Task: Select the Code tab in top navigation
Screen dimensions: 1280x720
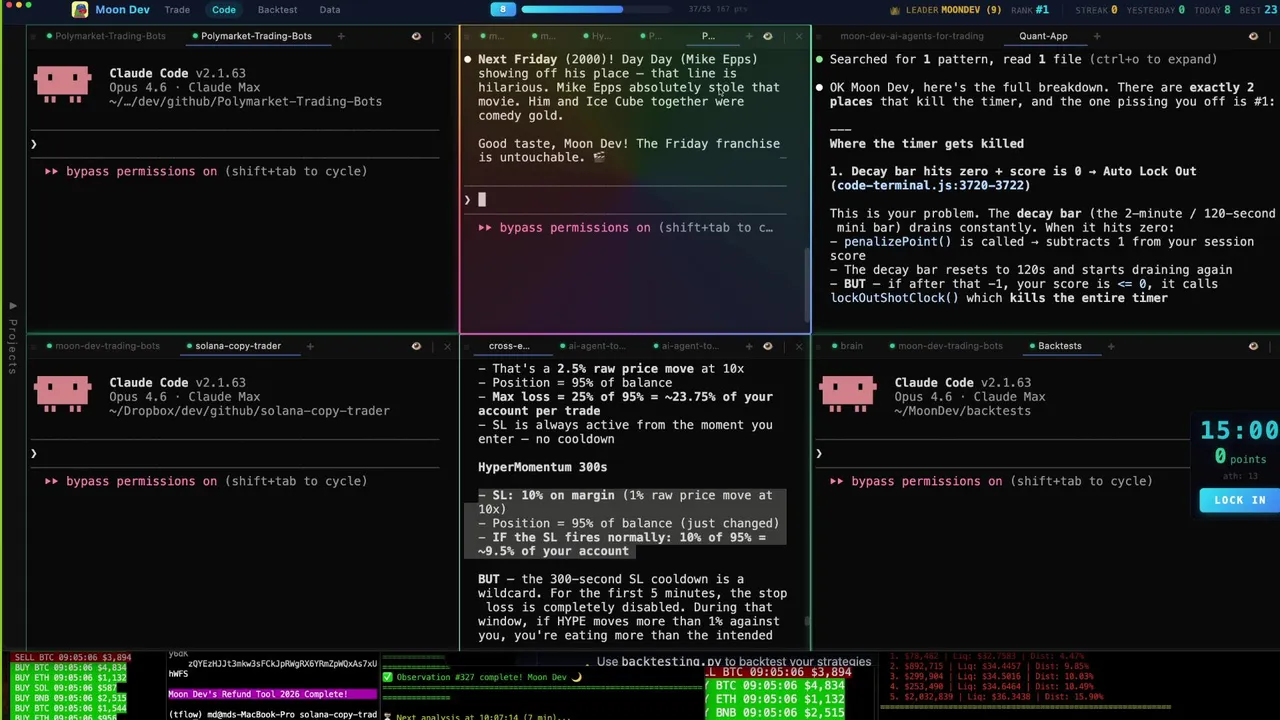Action: tap(224, 9)
